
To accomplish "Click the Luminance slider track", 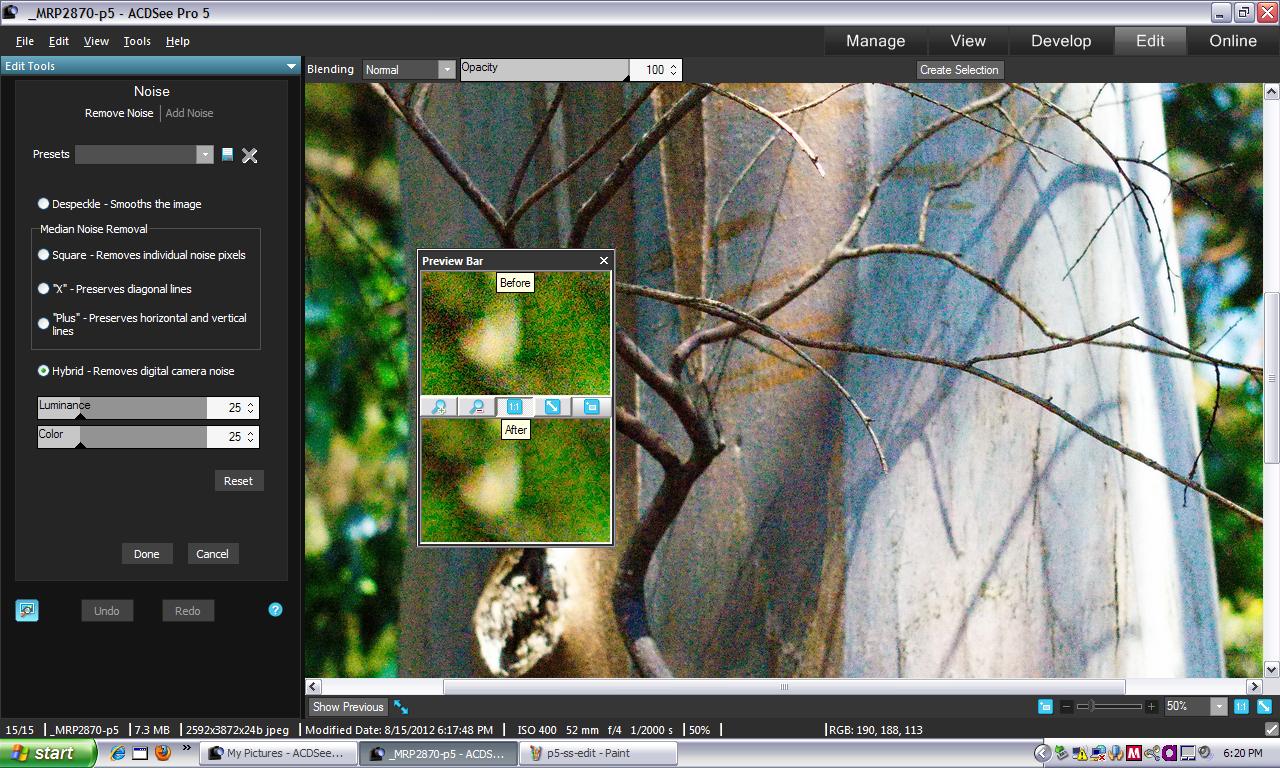I will click(122, 408).
